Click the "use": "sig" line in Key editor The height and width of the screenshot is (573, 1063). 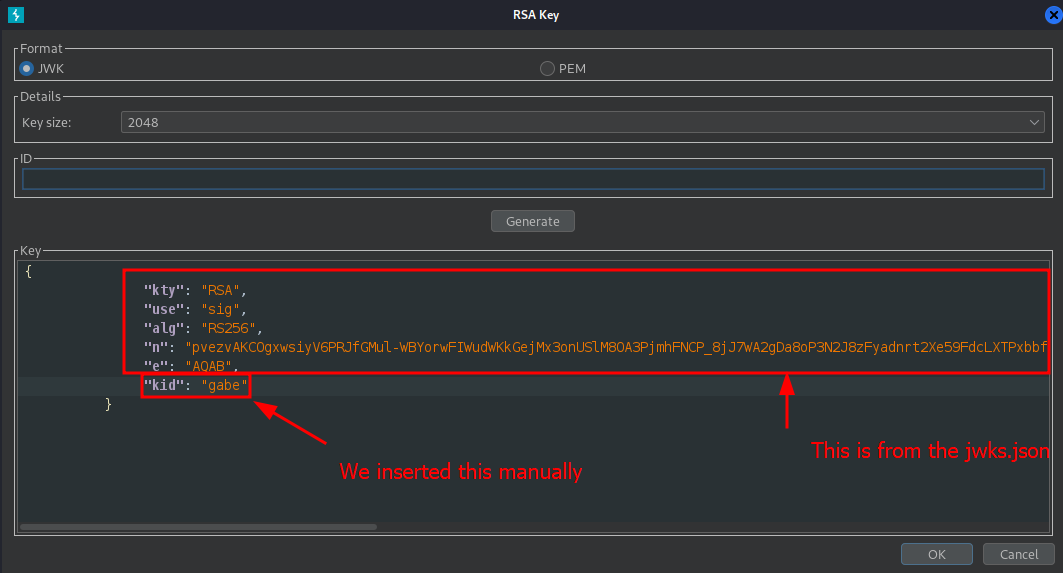click(x=195, y=309)
